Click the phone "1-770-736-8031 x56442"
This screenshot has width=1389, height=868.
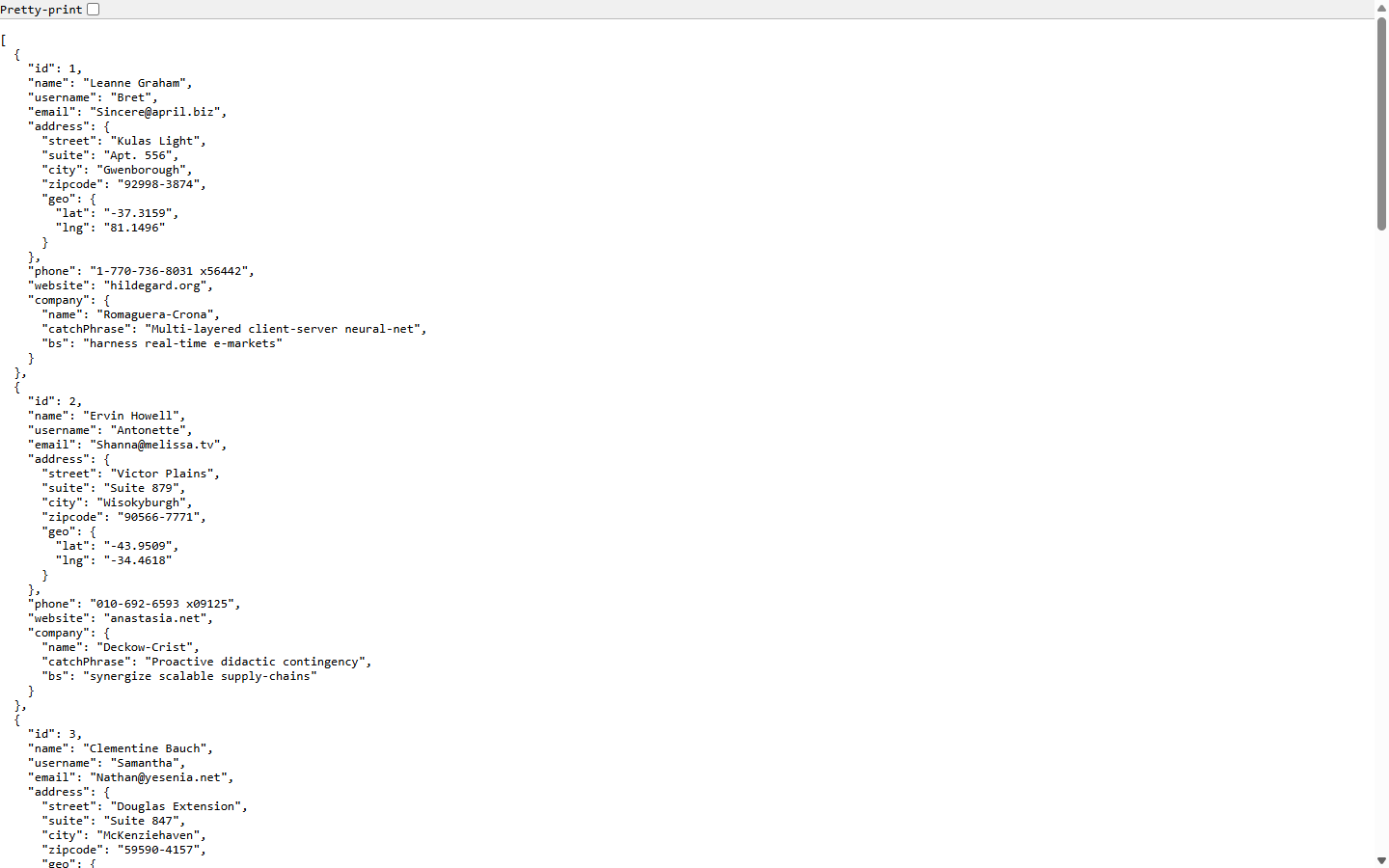[x=170, y=271]
